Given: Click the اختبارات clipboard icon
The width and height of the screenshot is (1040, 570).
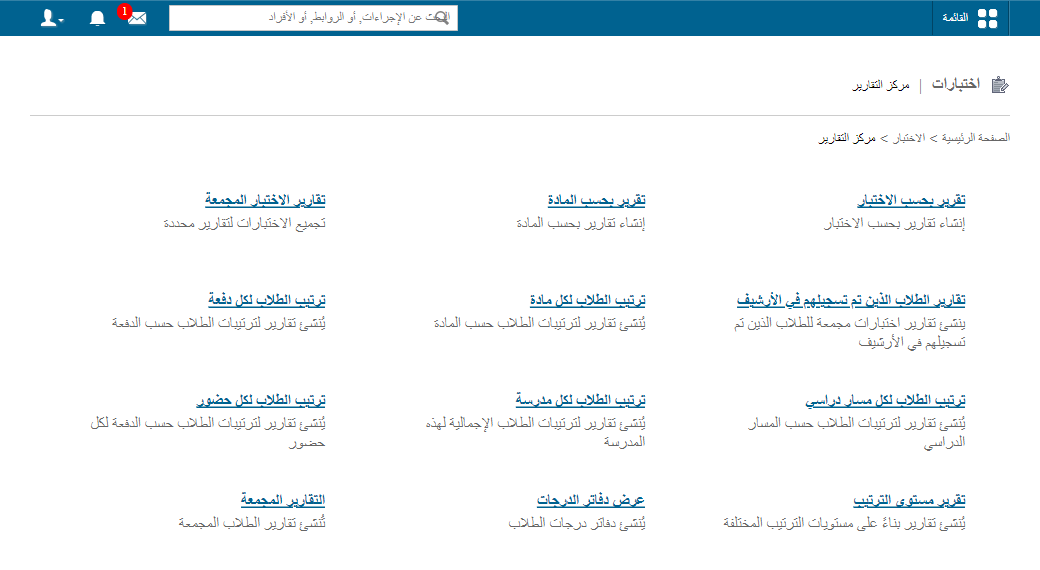Looking at the screenshot, I should [1000, 85].
